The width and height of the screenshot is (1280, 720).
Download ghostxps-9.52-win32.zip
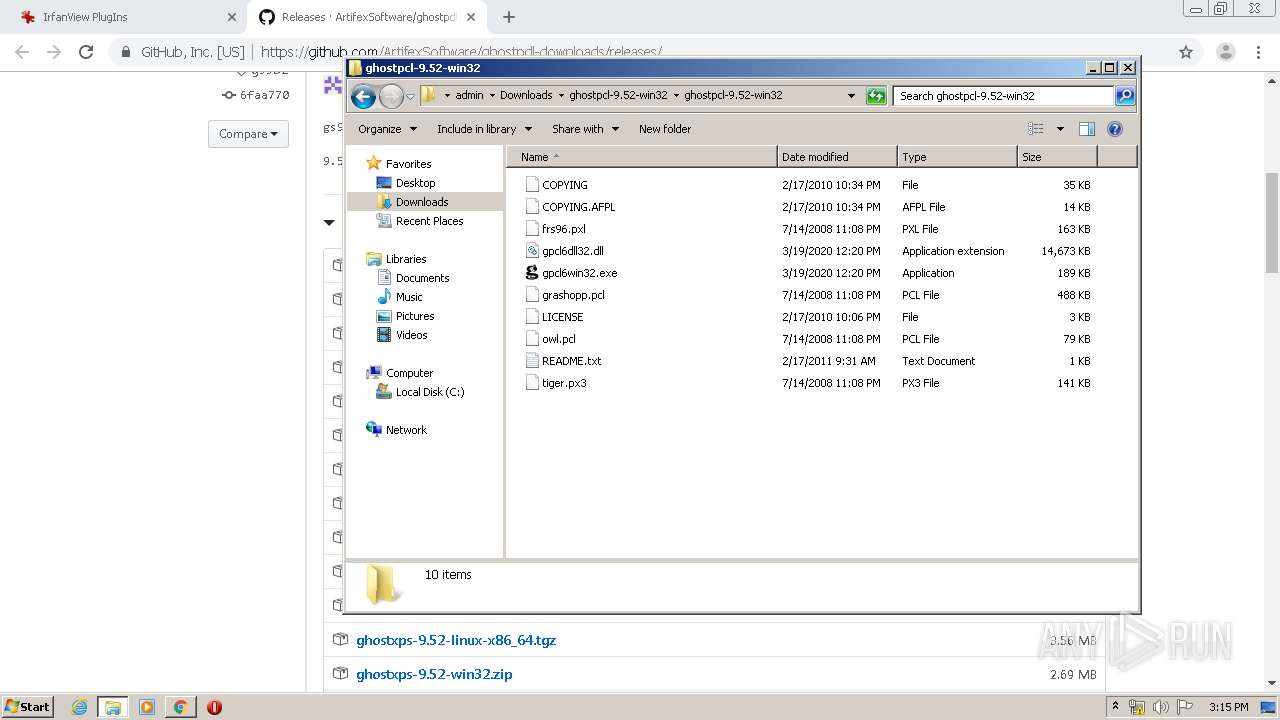point(434,674)
